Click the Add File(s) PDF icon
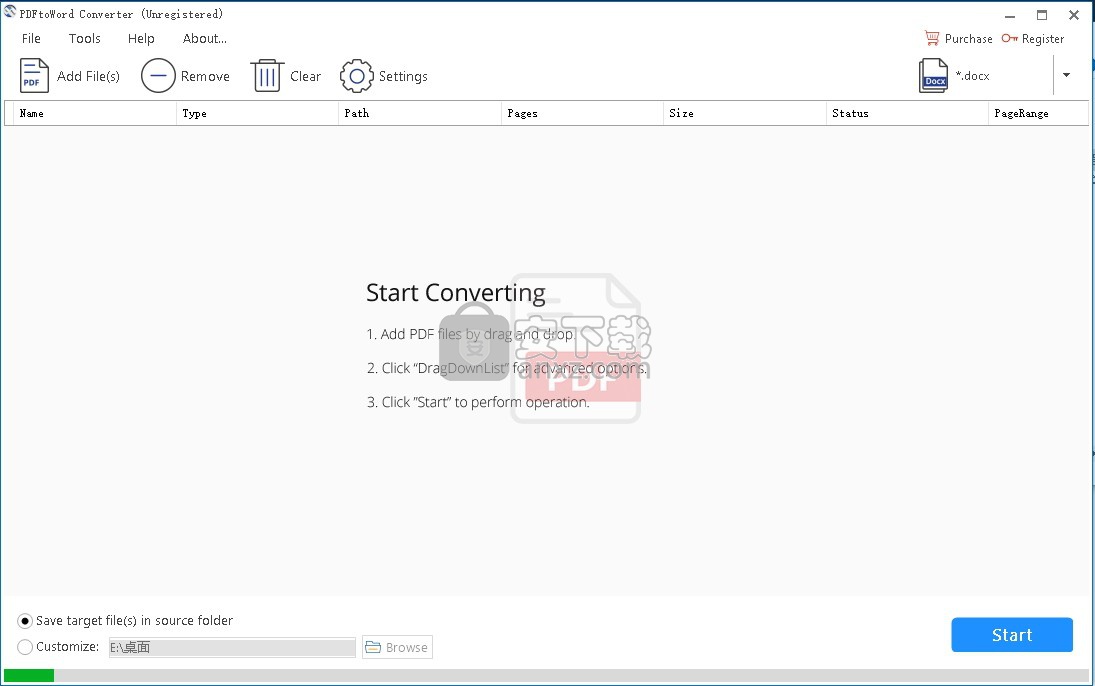1095x686 pixels. pos(34,75)
